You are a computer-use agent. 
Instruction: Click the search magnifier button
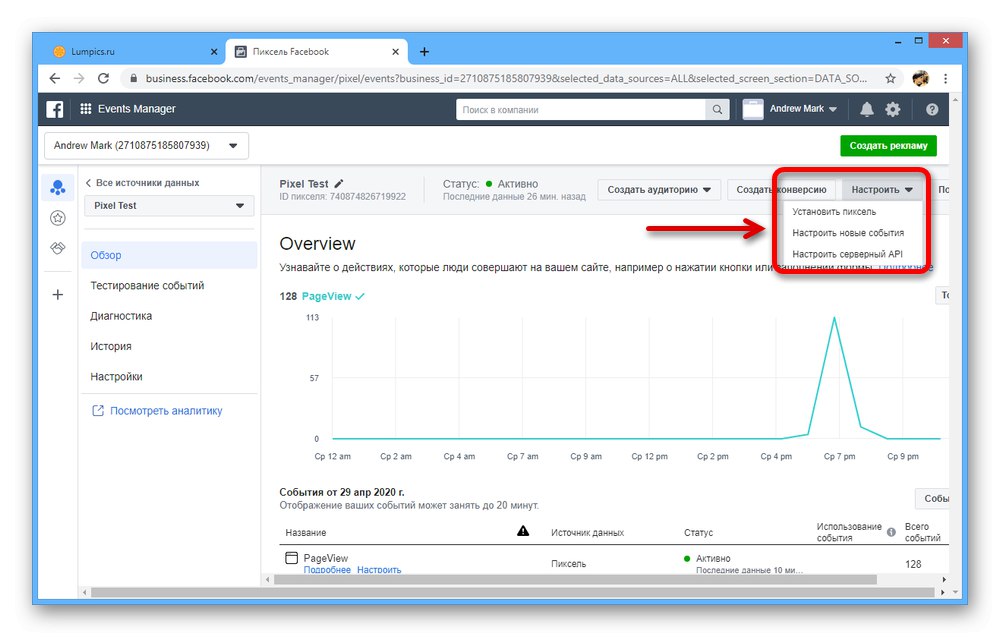point(717,110)
